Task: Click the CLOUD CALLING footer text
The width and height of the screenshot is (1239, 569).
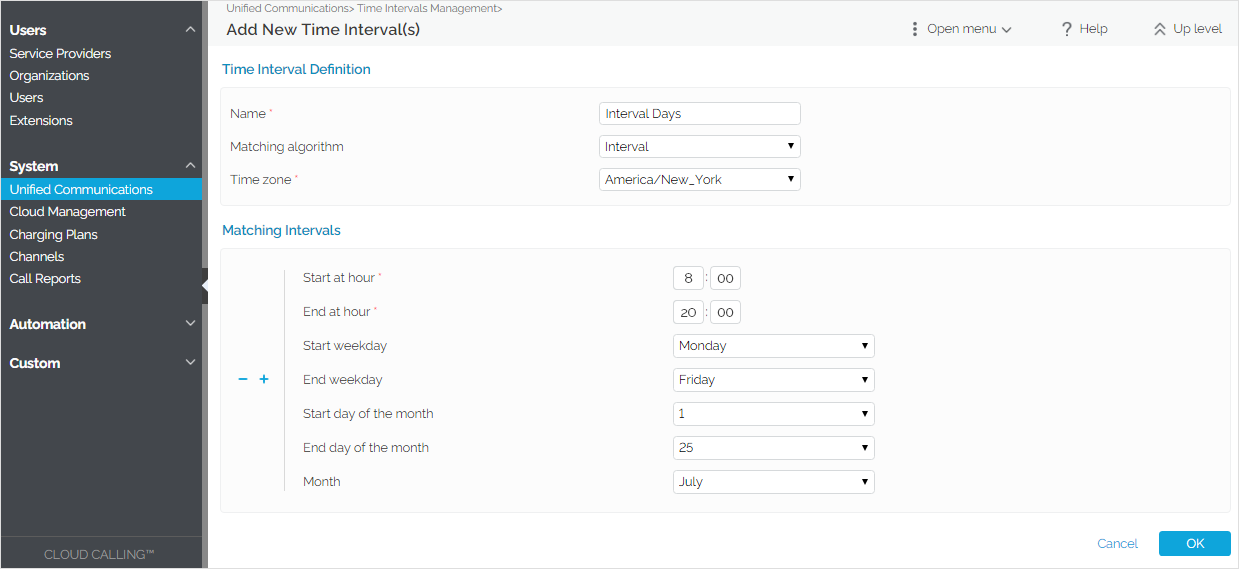Action: click(99, 554)
